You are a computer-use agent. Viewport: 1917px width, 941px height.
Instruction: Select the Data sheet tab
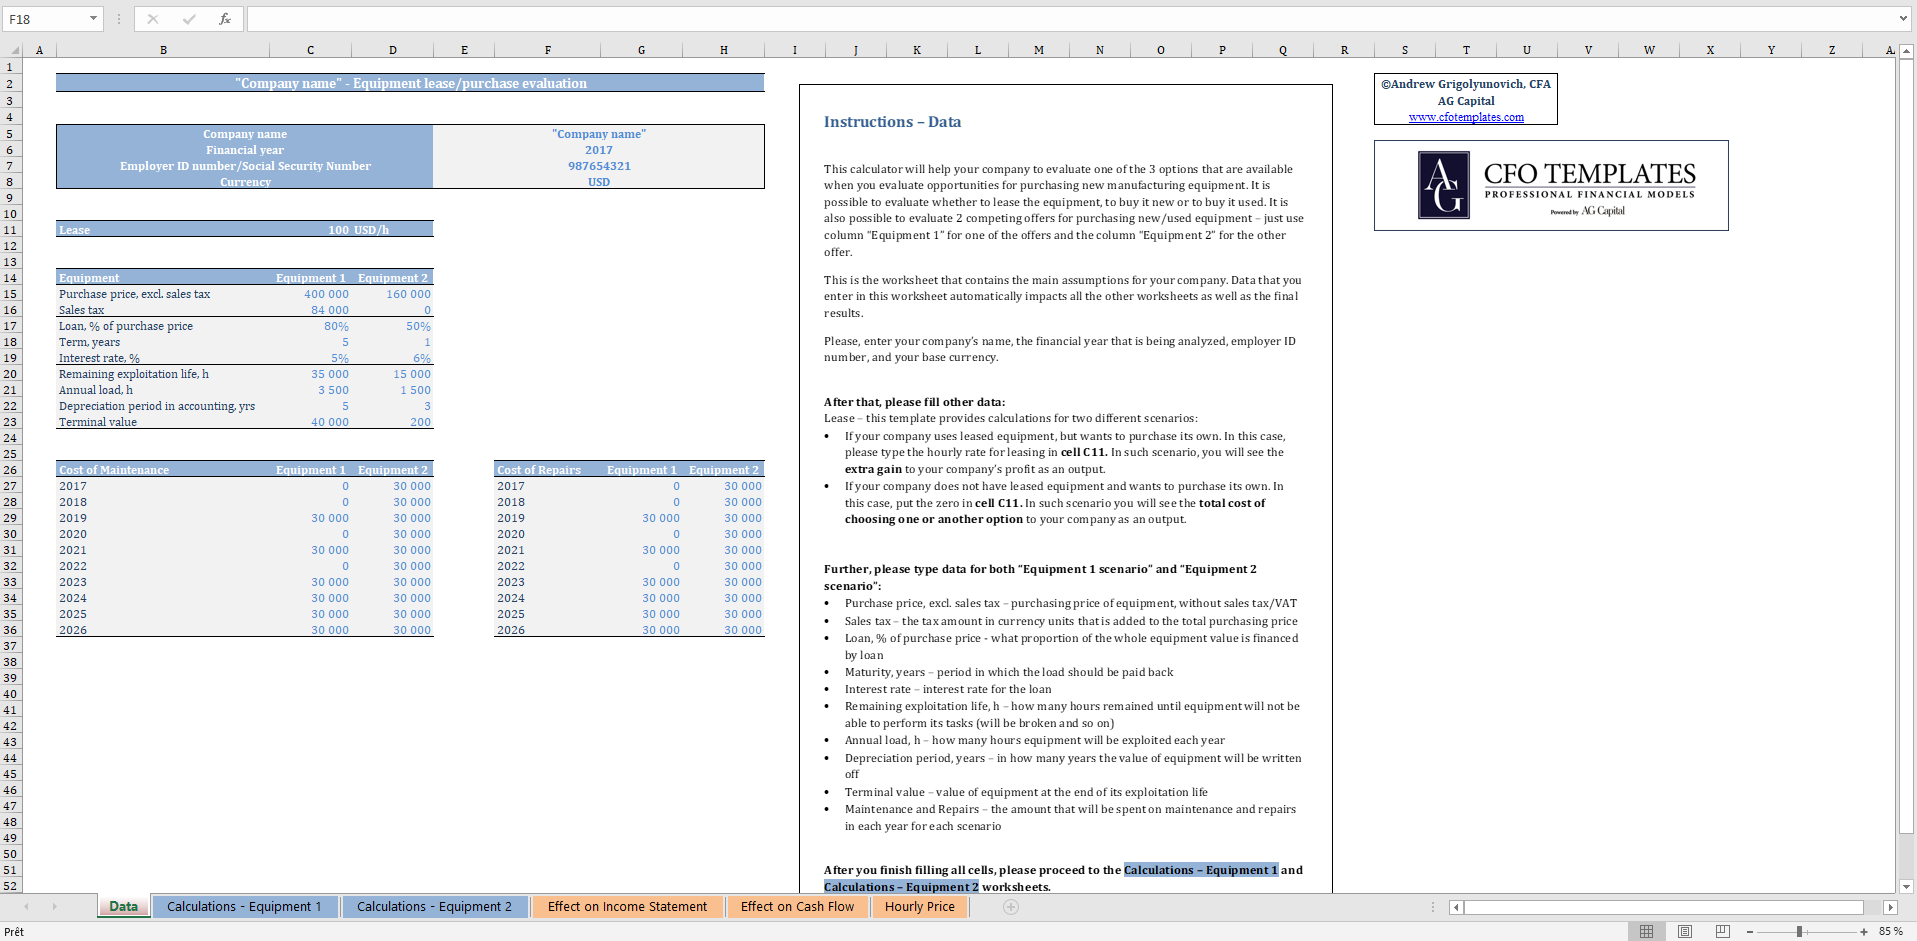(124, 907)
